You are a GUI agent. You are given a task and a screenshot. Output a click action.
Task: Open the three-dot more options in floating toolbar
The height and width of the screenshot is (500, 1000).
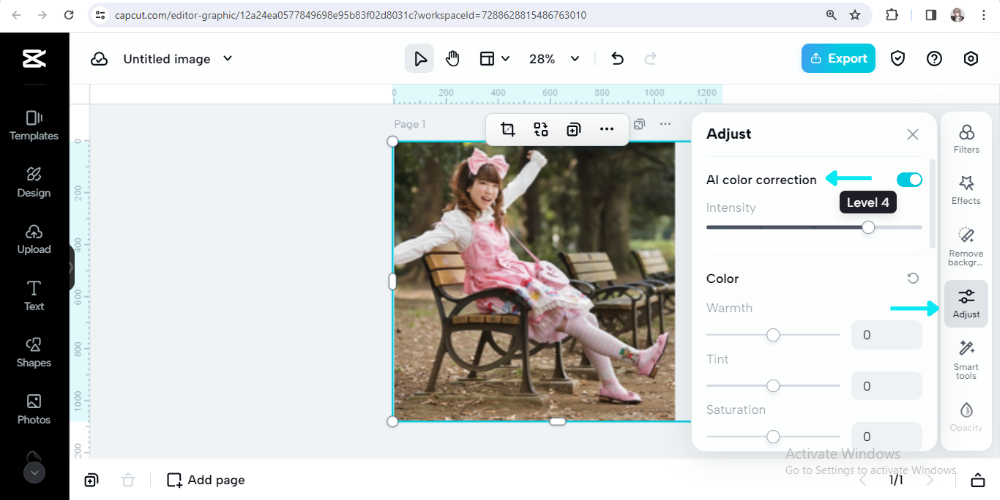607,129
